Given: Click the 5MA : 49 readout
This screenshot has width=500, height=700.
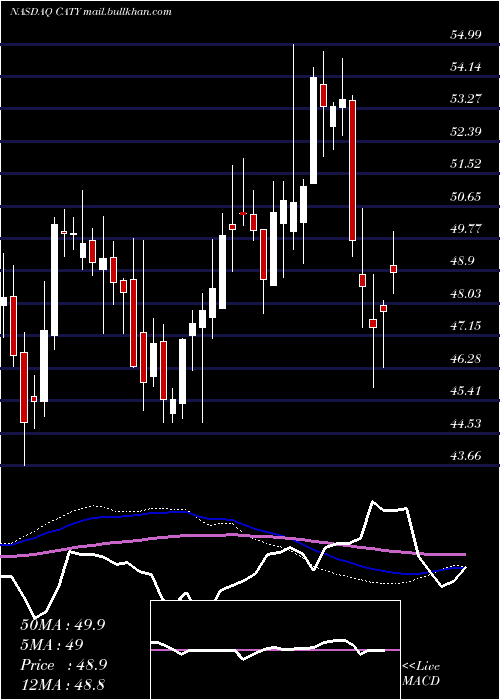Looking at the screenshot, I should (52, 645).
